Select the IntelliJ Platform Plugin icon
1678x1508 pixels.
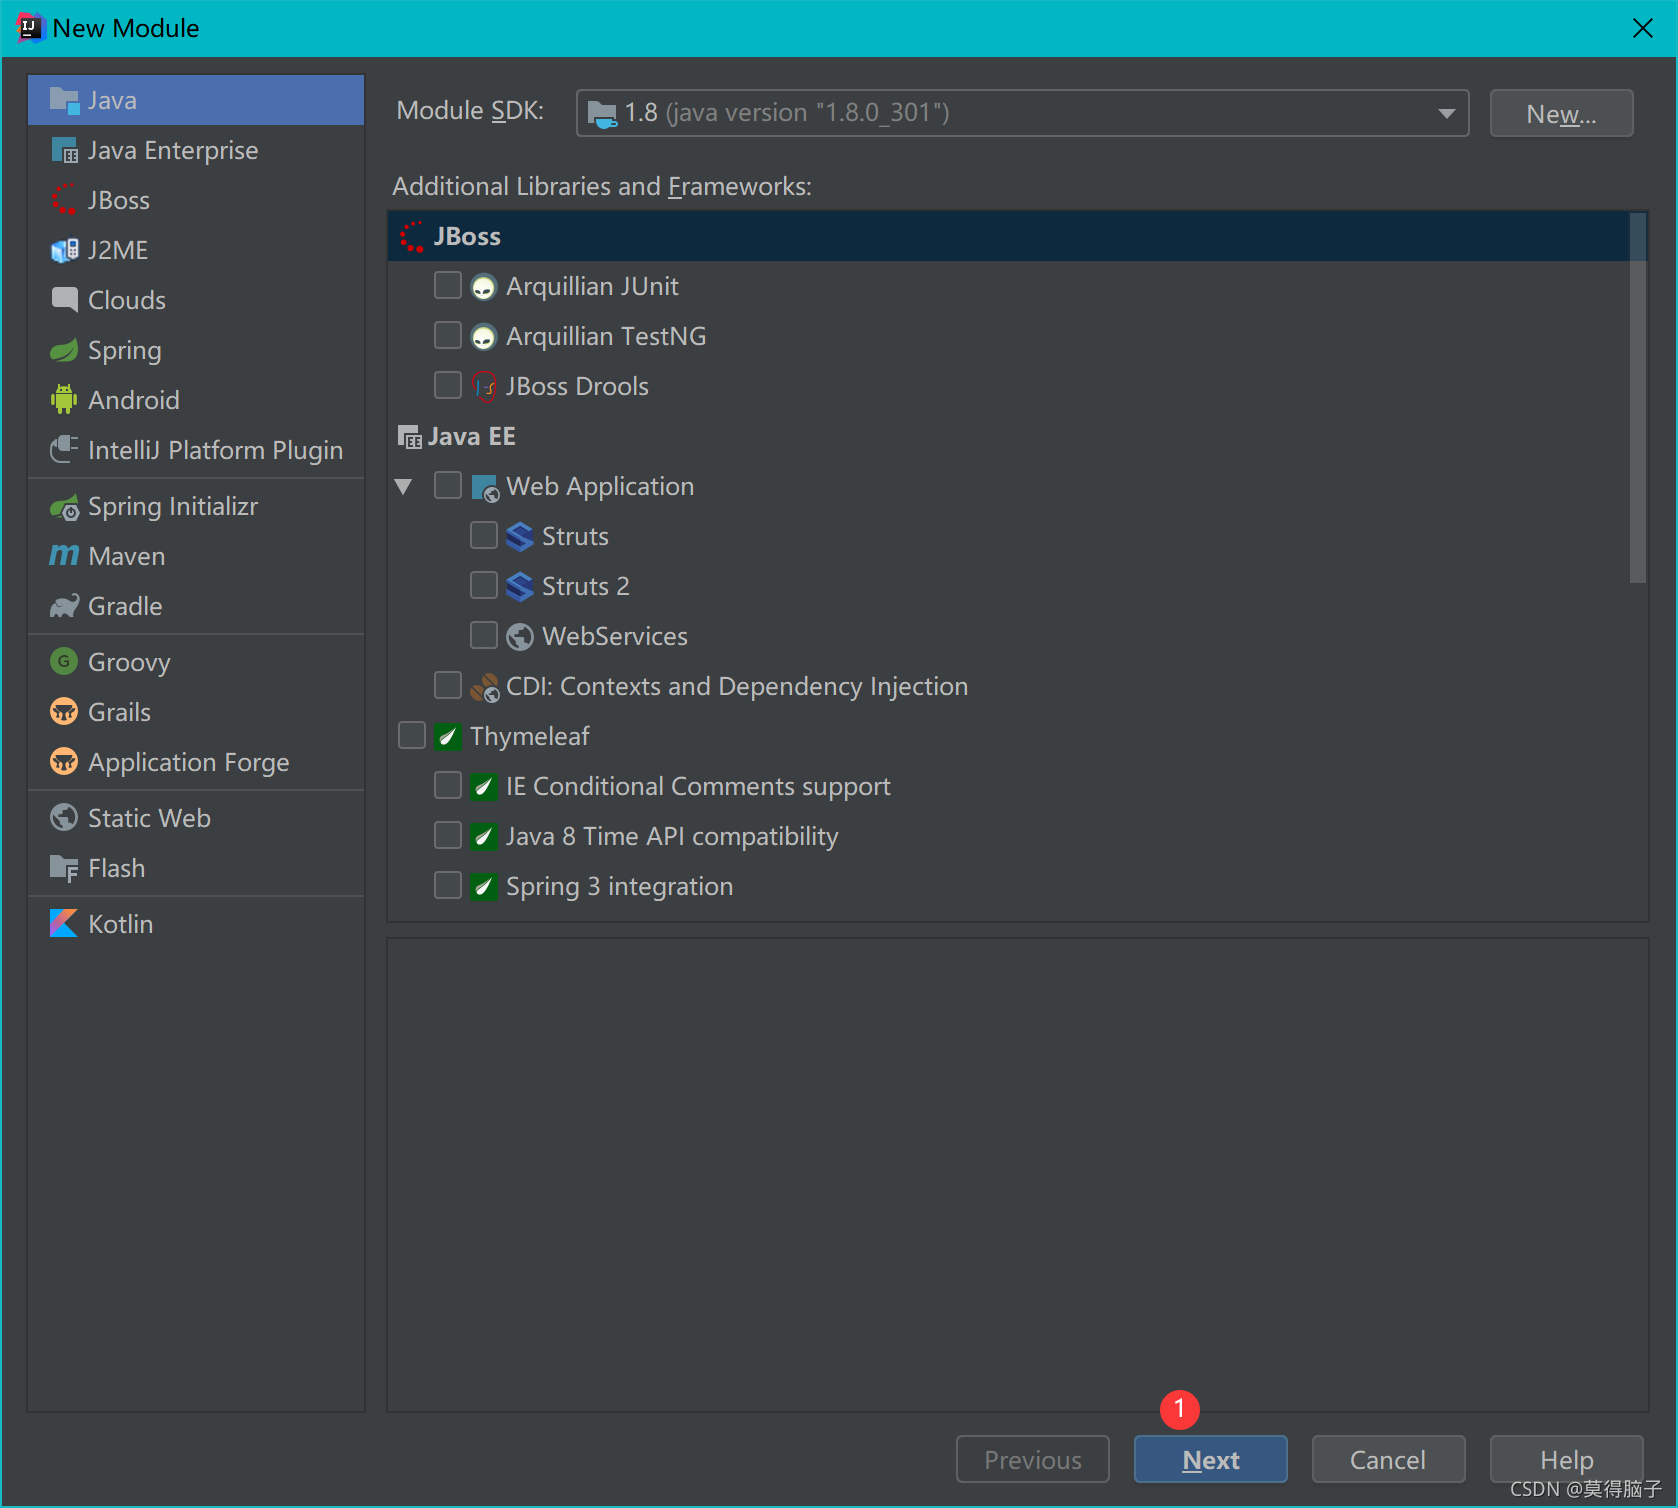tap(64, 450)
